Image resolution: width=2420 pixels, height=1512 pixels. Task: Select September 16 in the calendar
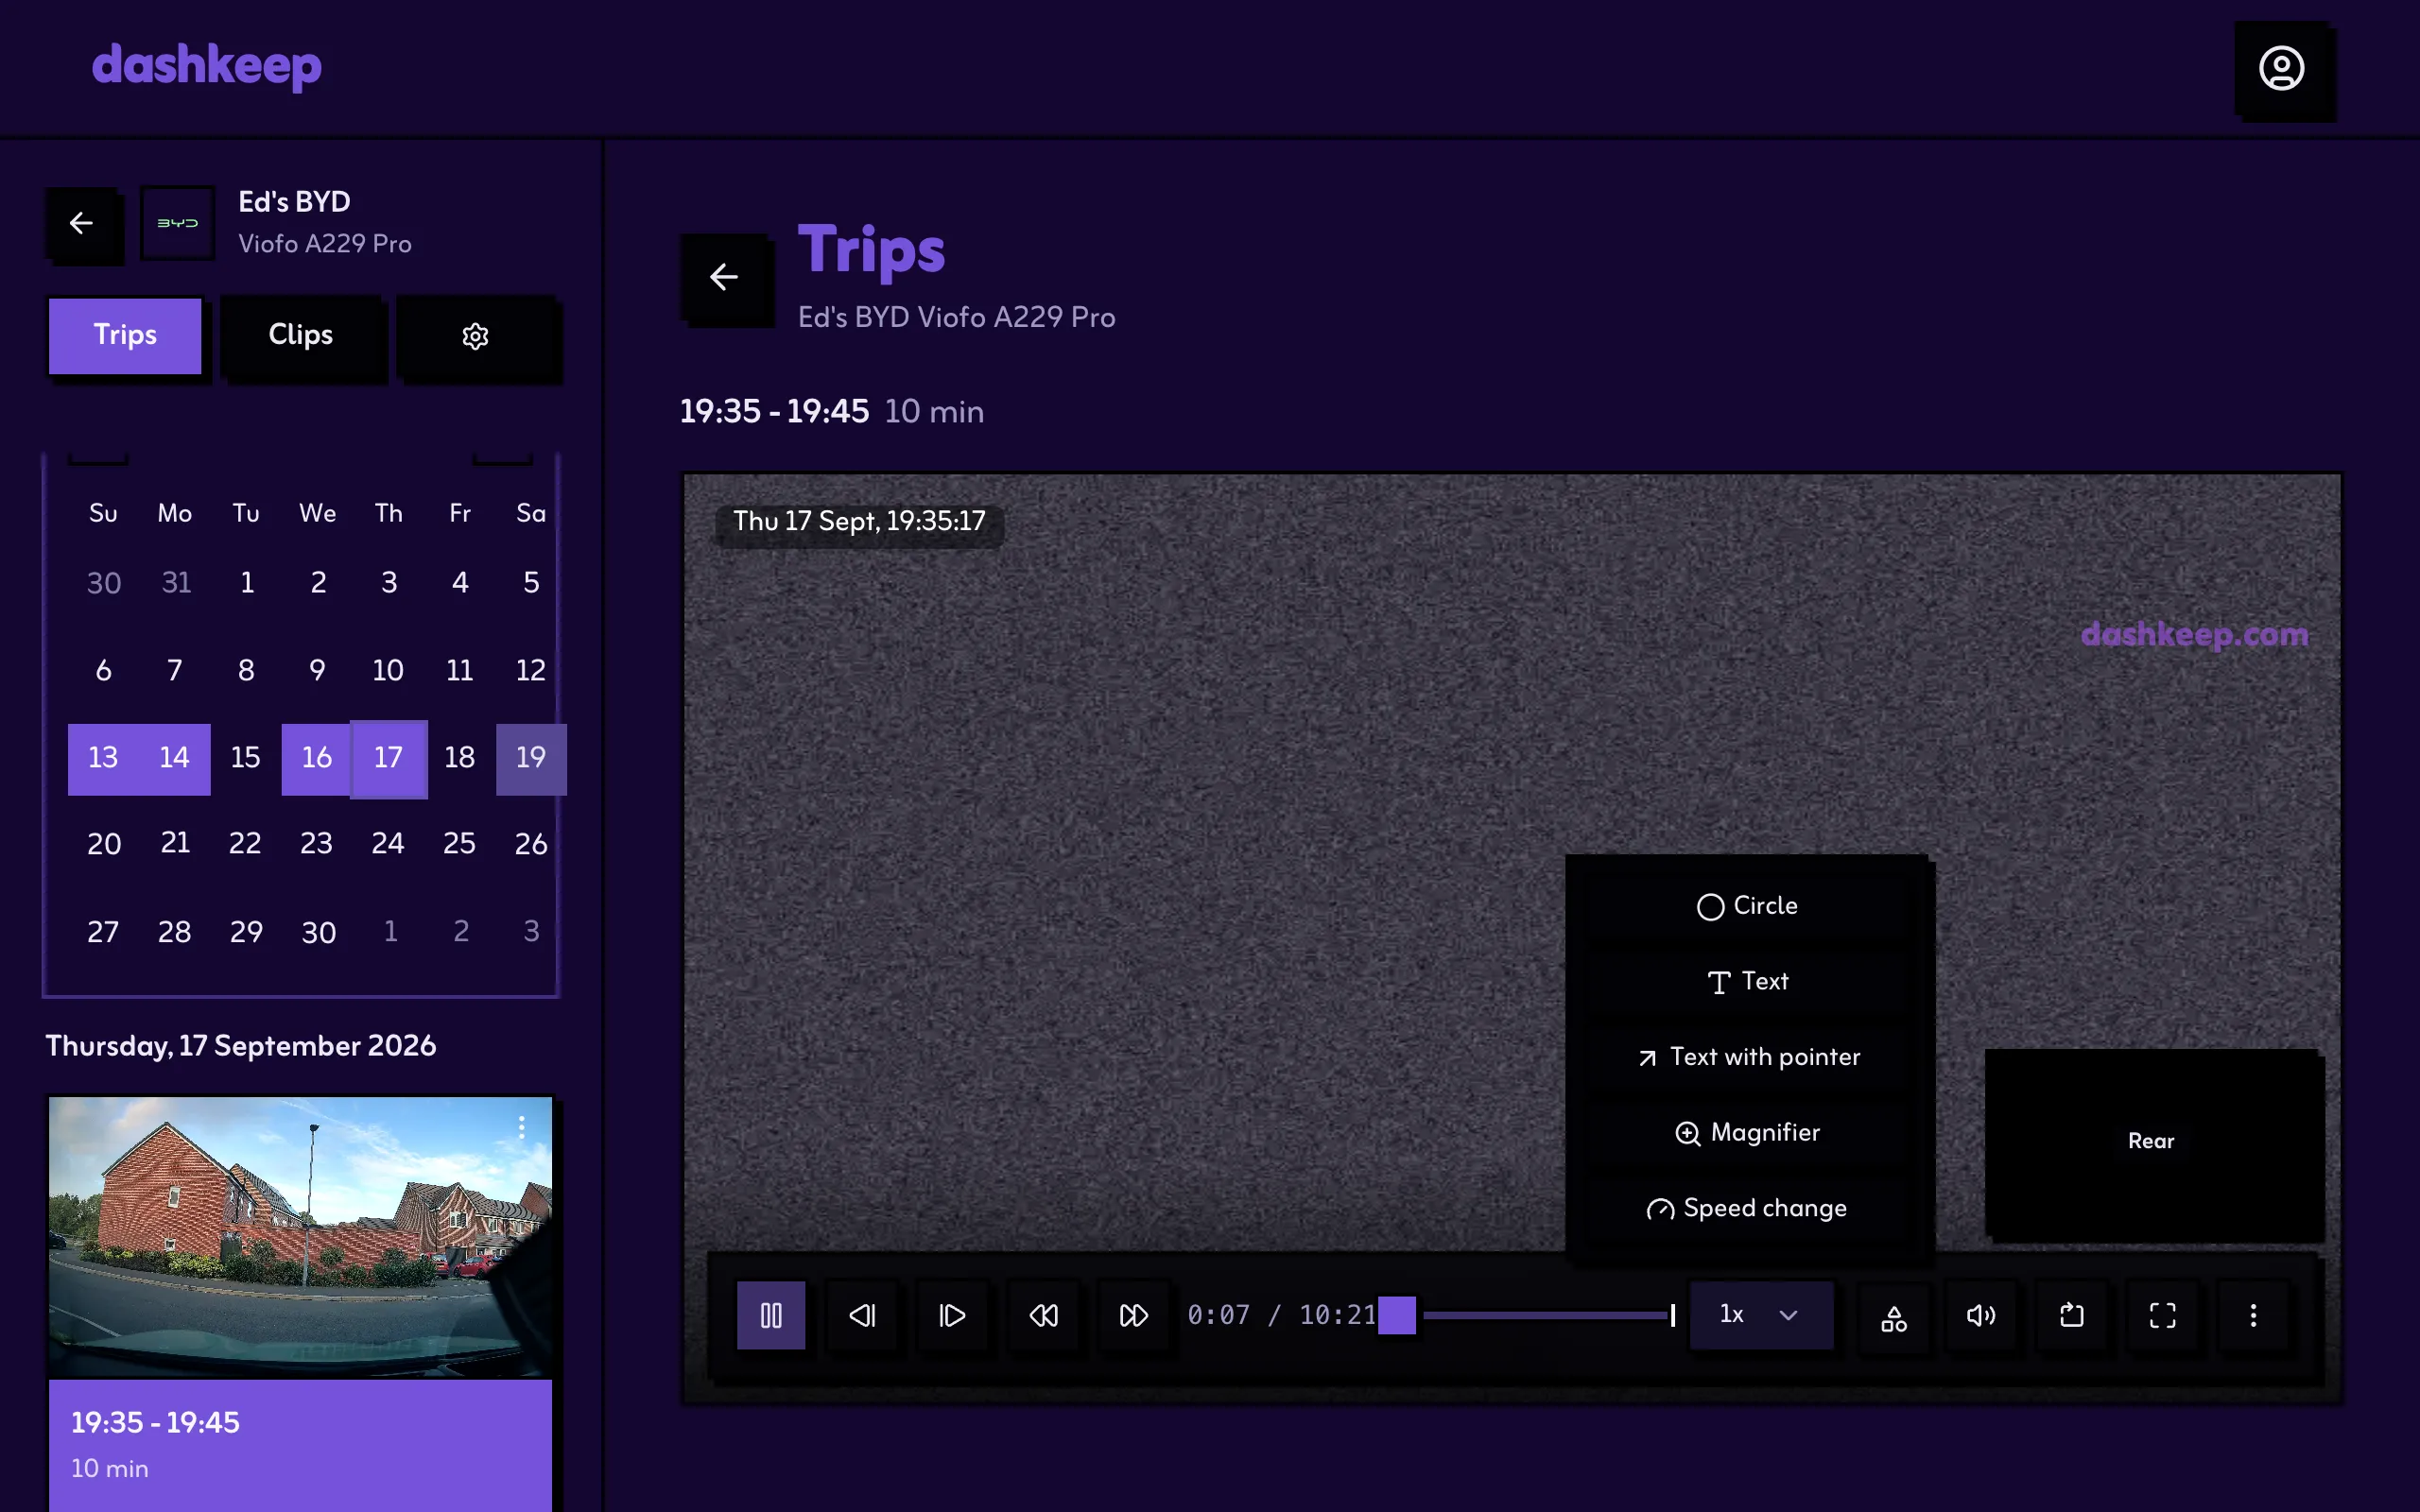pos(317,758)
